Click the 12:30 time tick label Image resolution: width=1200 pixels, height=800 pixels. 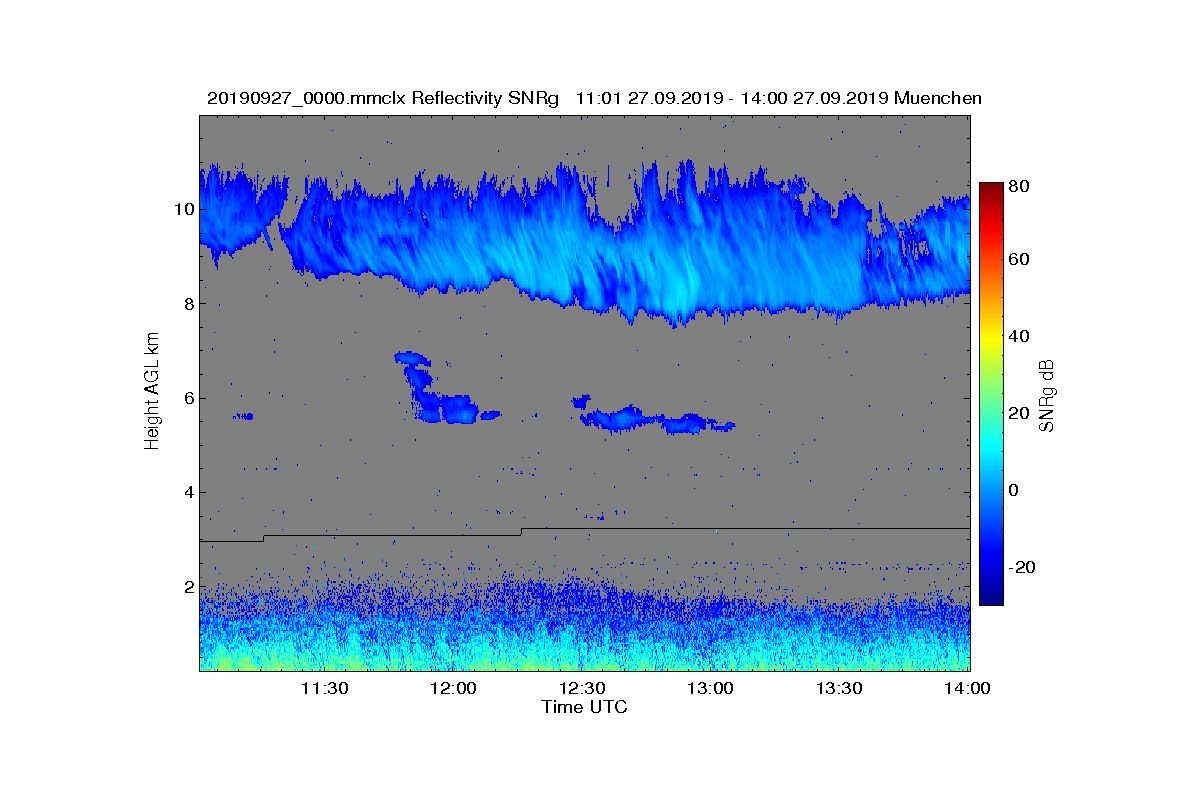pyautogui.click(x=582, y=688)
